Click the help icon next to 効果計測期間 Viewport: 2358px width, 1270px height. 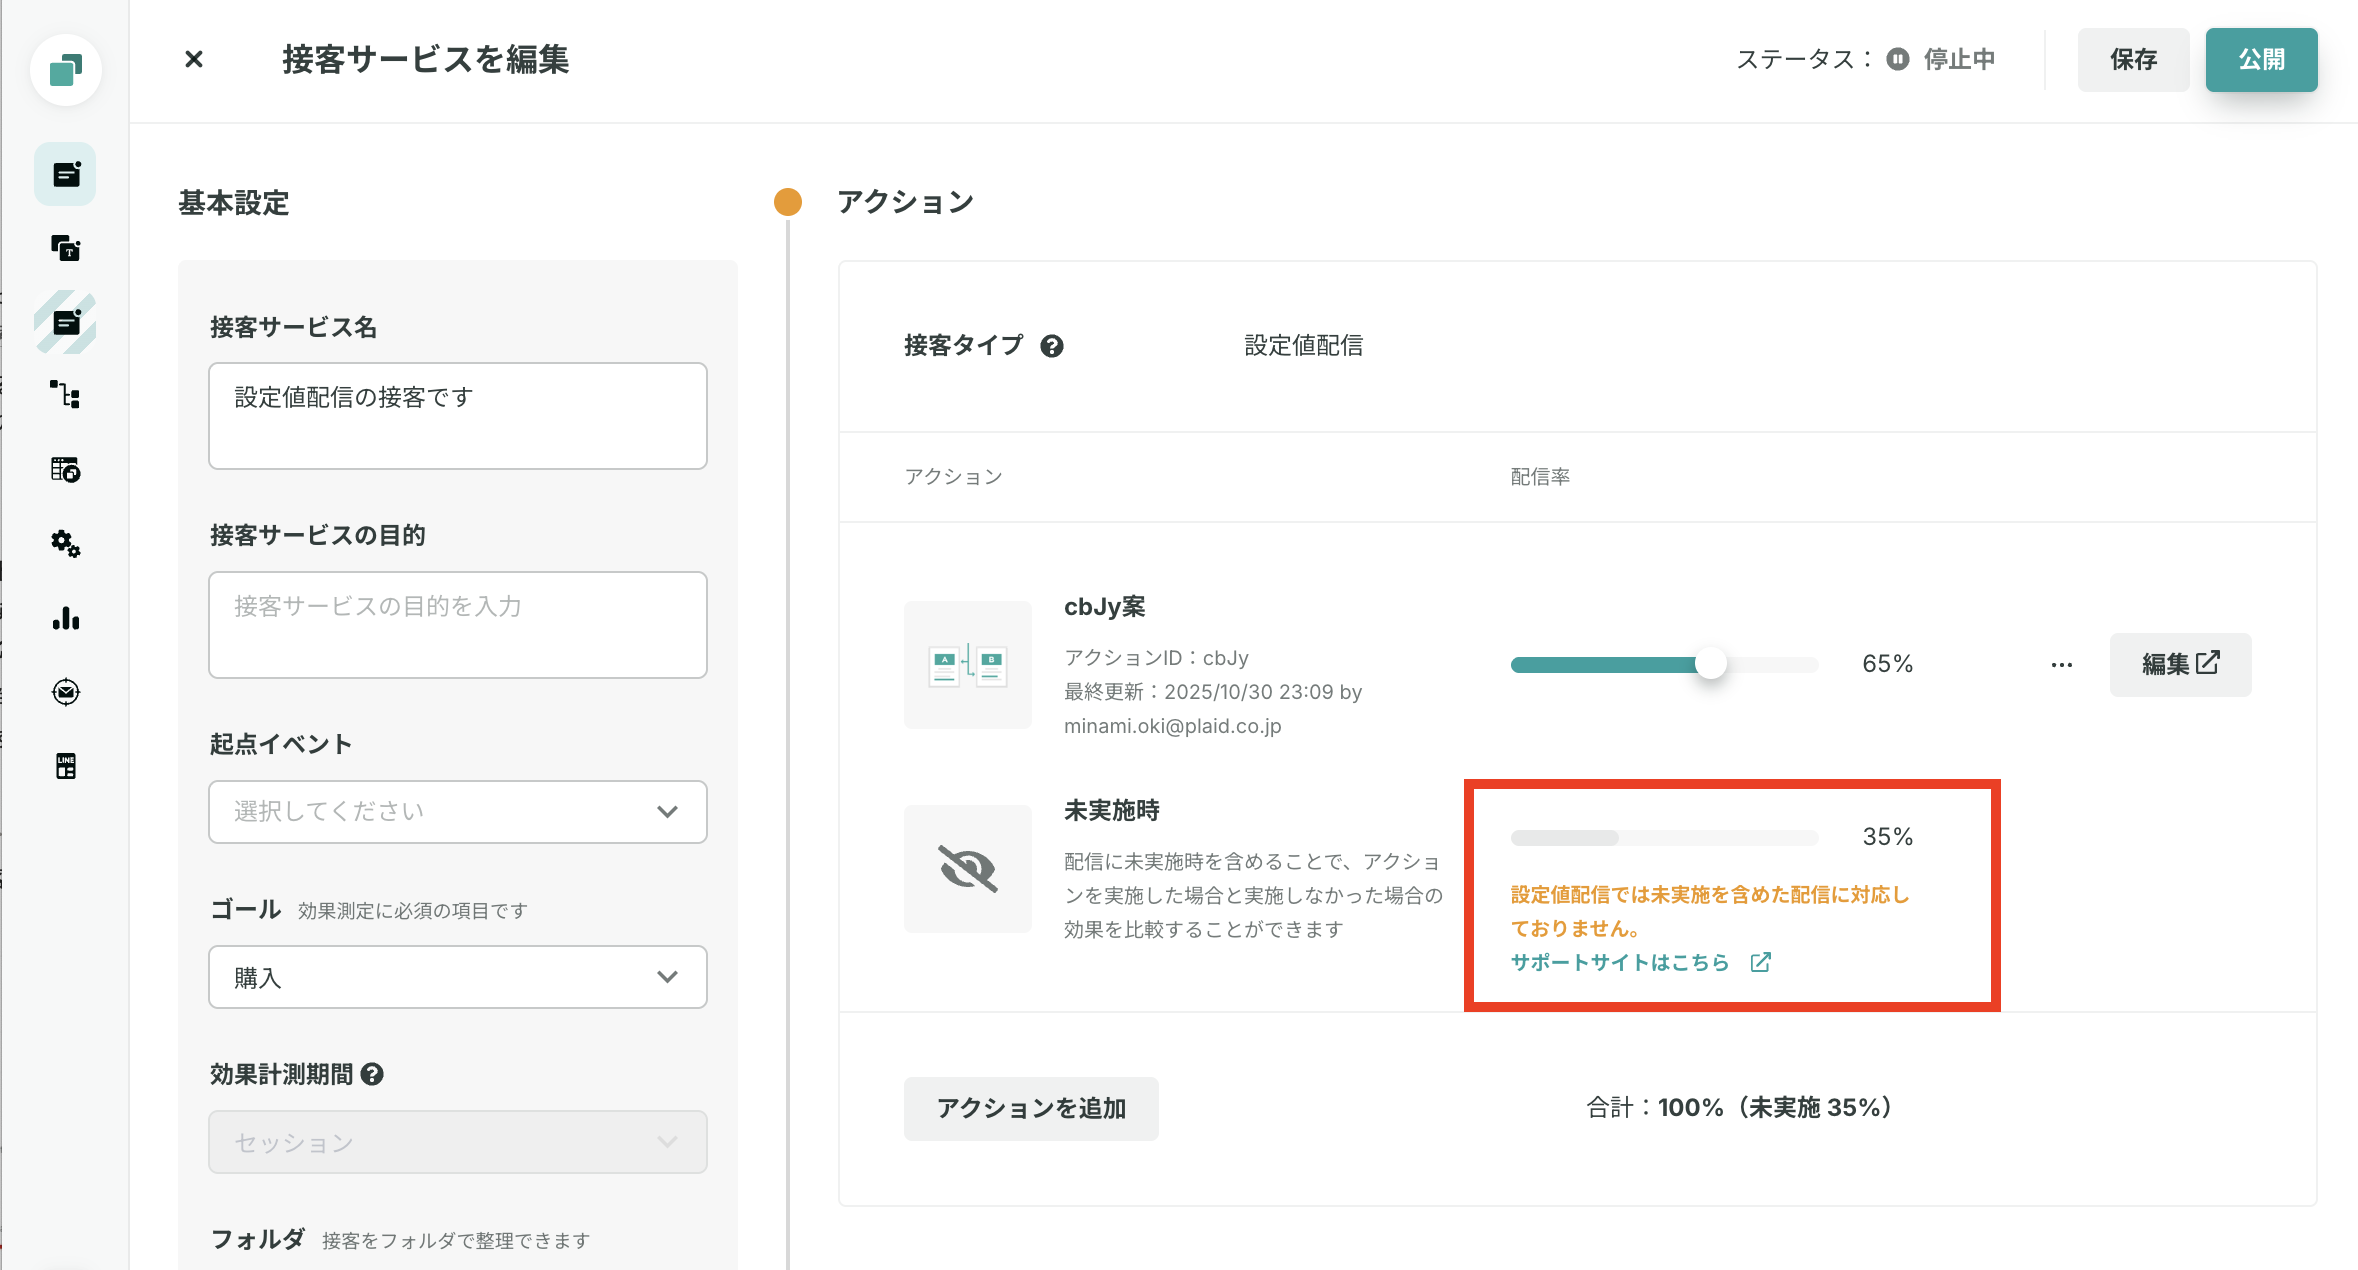372,1074
